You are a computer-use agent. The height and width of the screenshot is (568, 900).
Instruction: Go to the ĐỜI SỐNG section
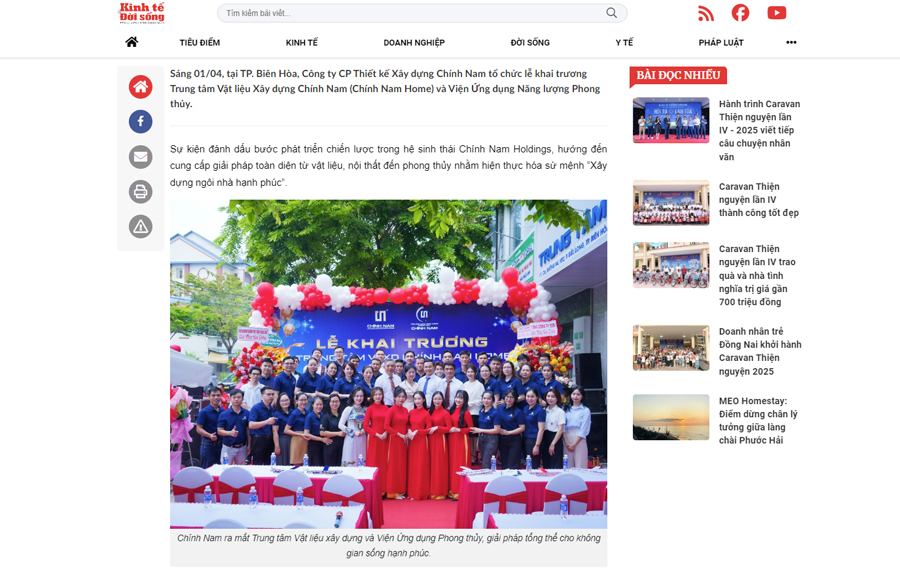tap(530, 42)
